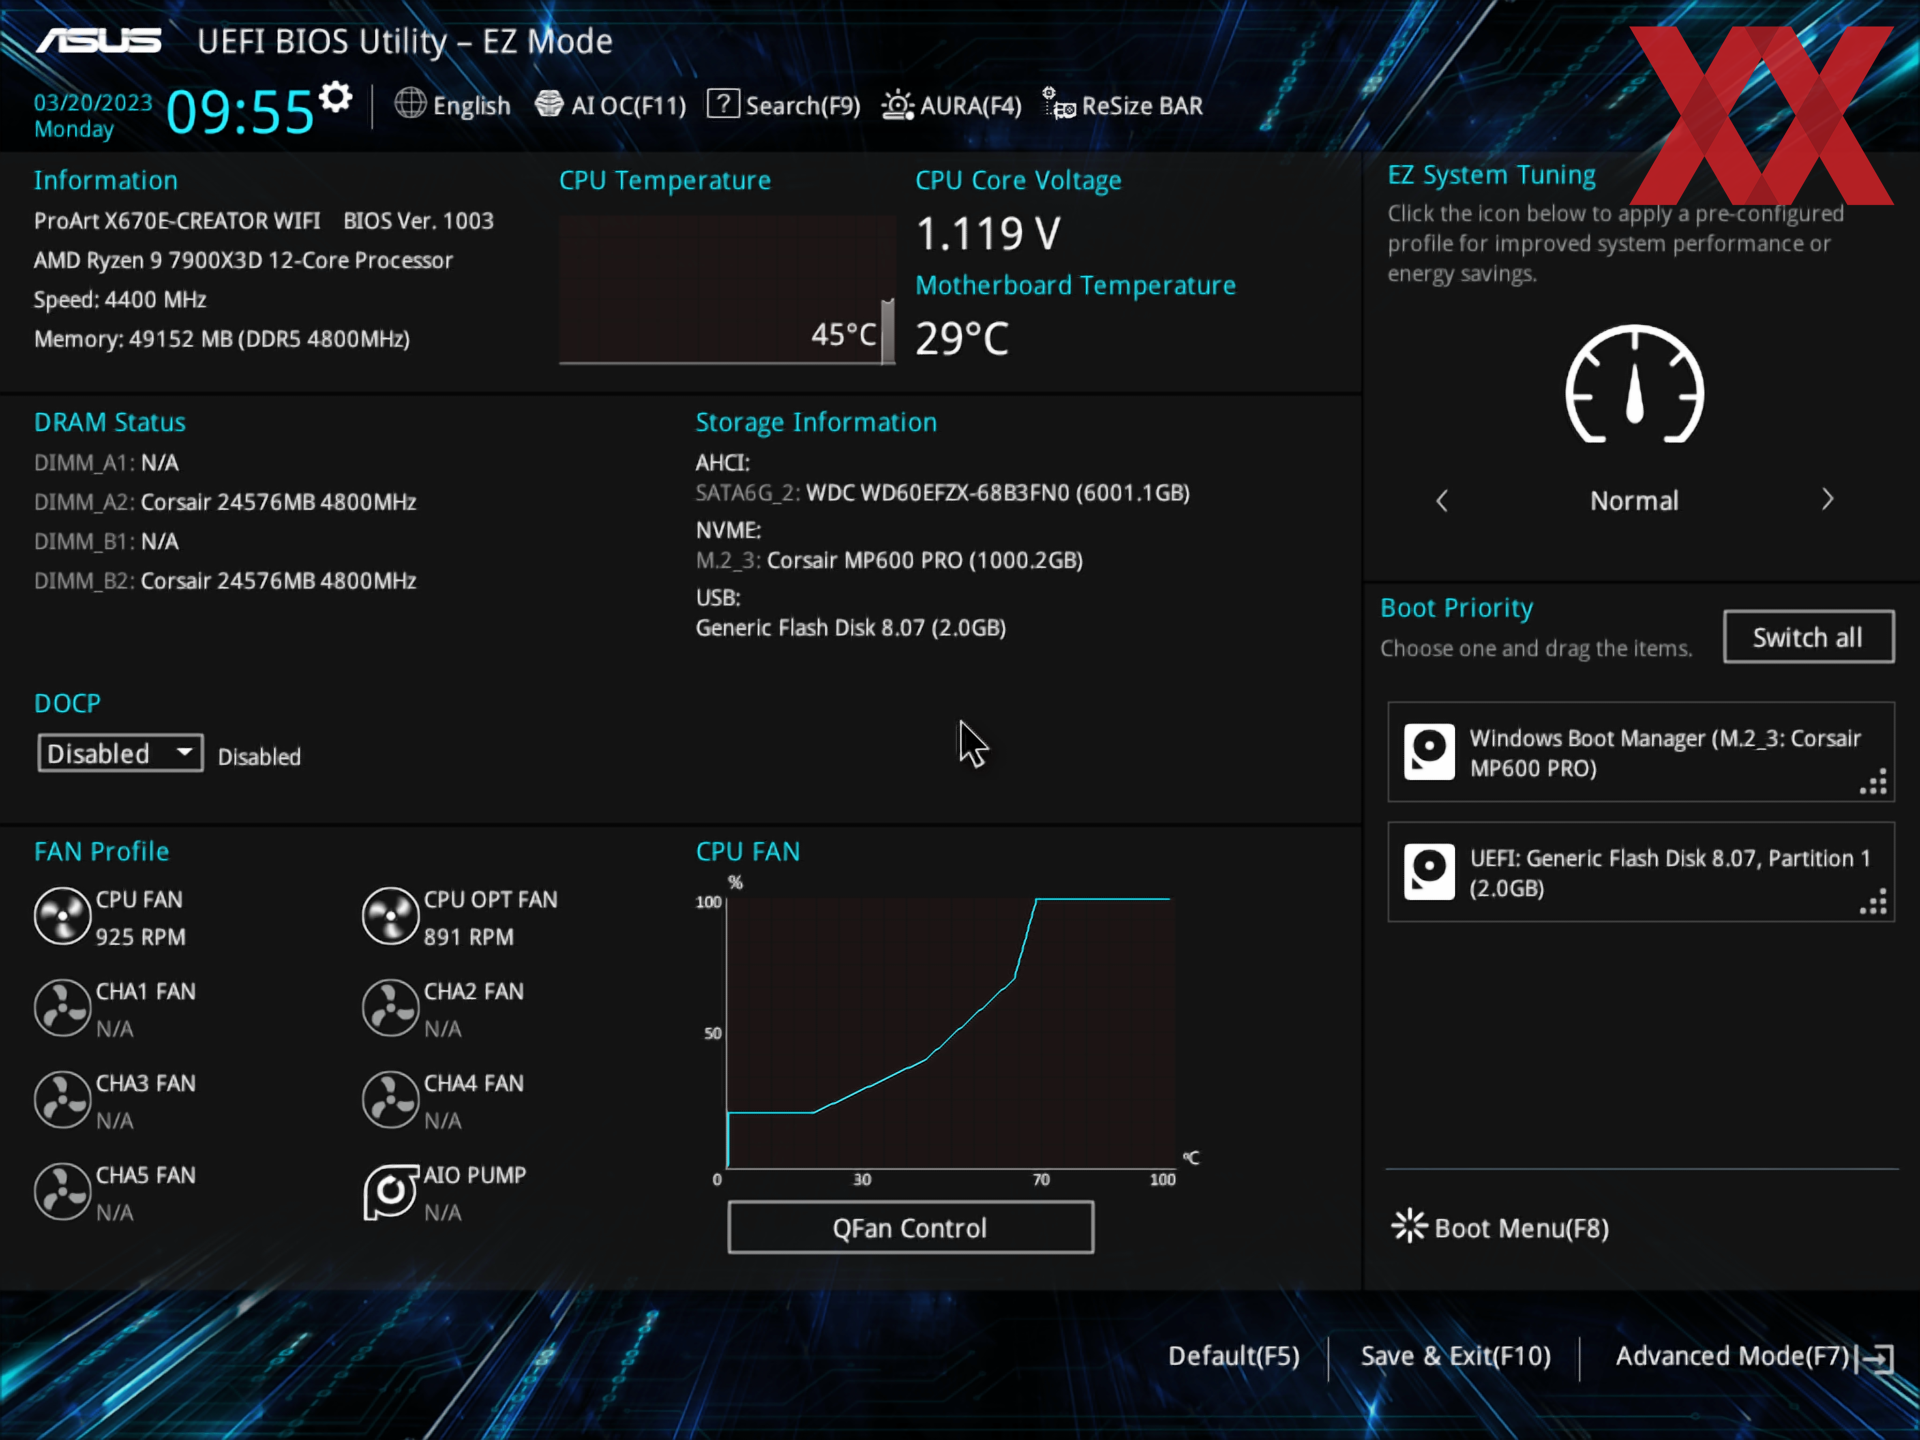
Task: Click the Boot Menu(F8) star icon
Action: point(1409,1226)
